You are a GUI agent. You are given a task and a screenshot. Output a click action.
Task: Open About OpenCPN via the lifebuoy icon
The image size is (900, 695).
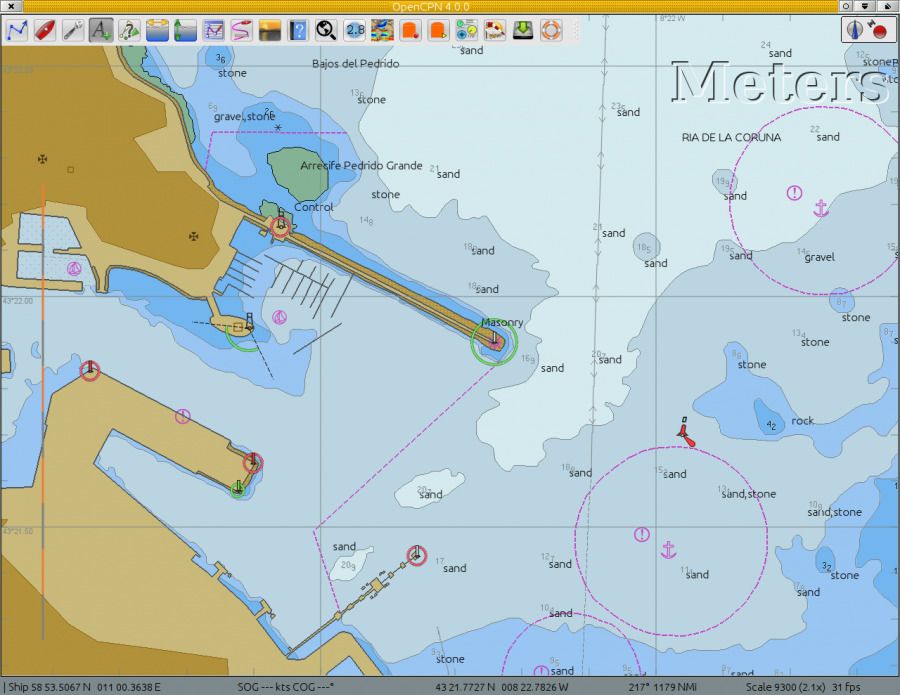tap(550, 30)
